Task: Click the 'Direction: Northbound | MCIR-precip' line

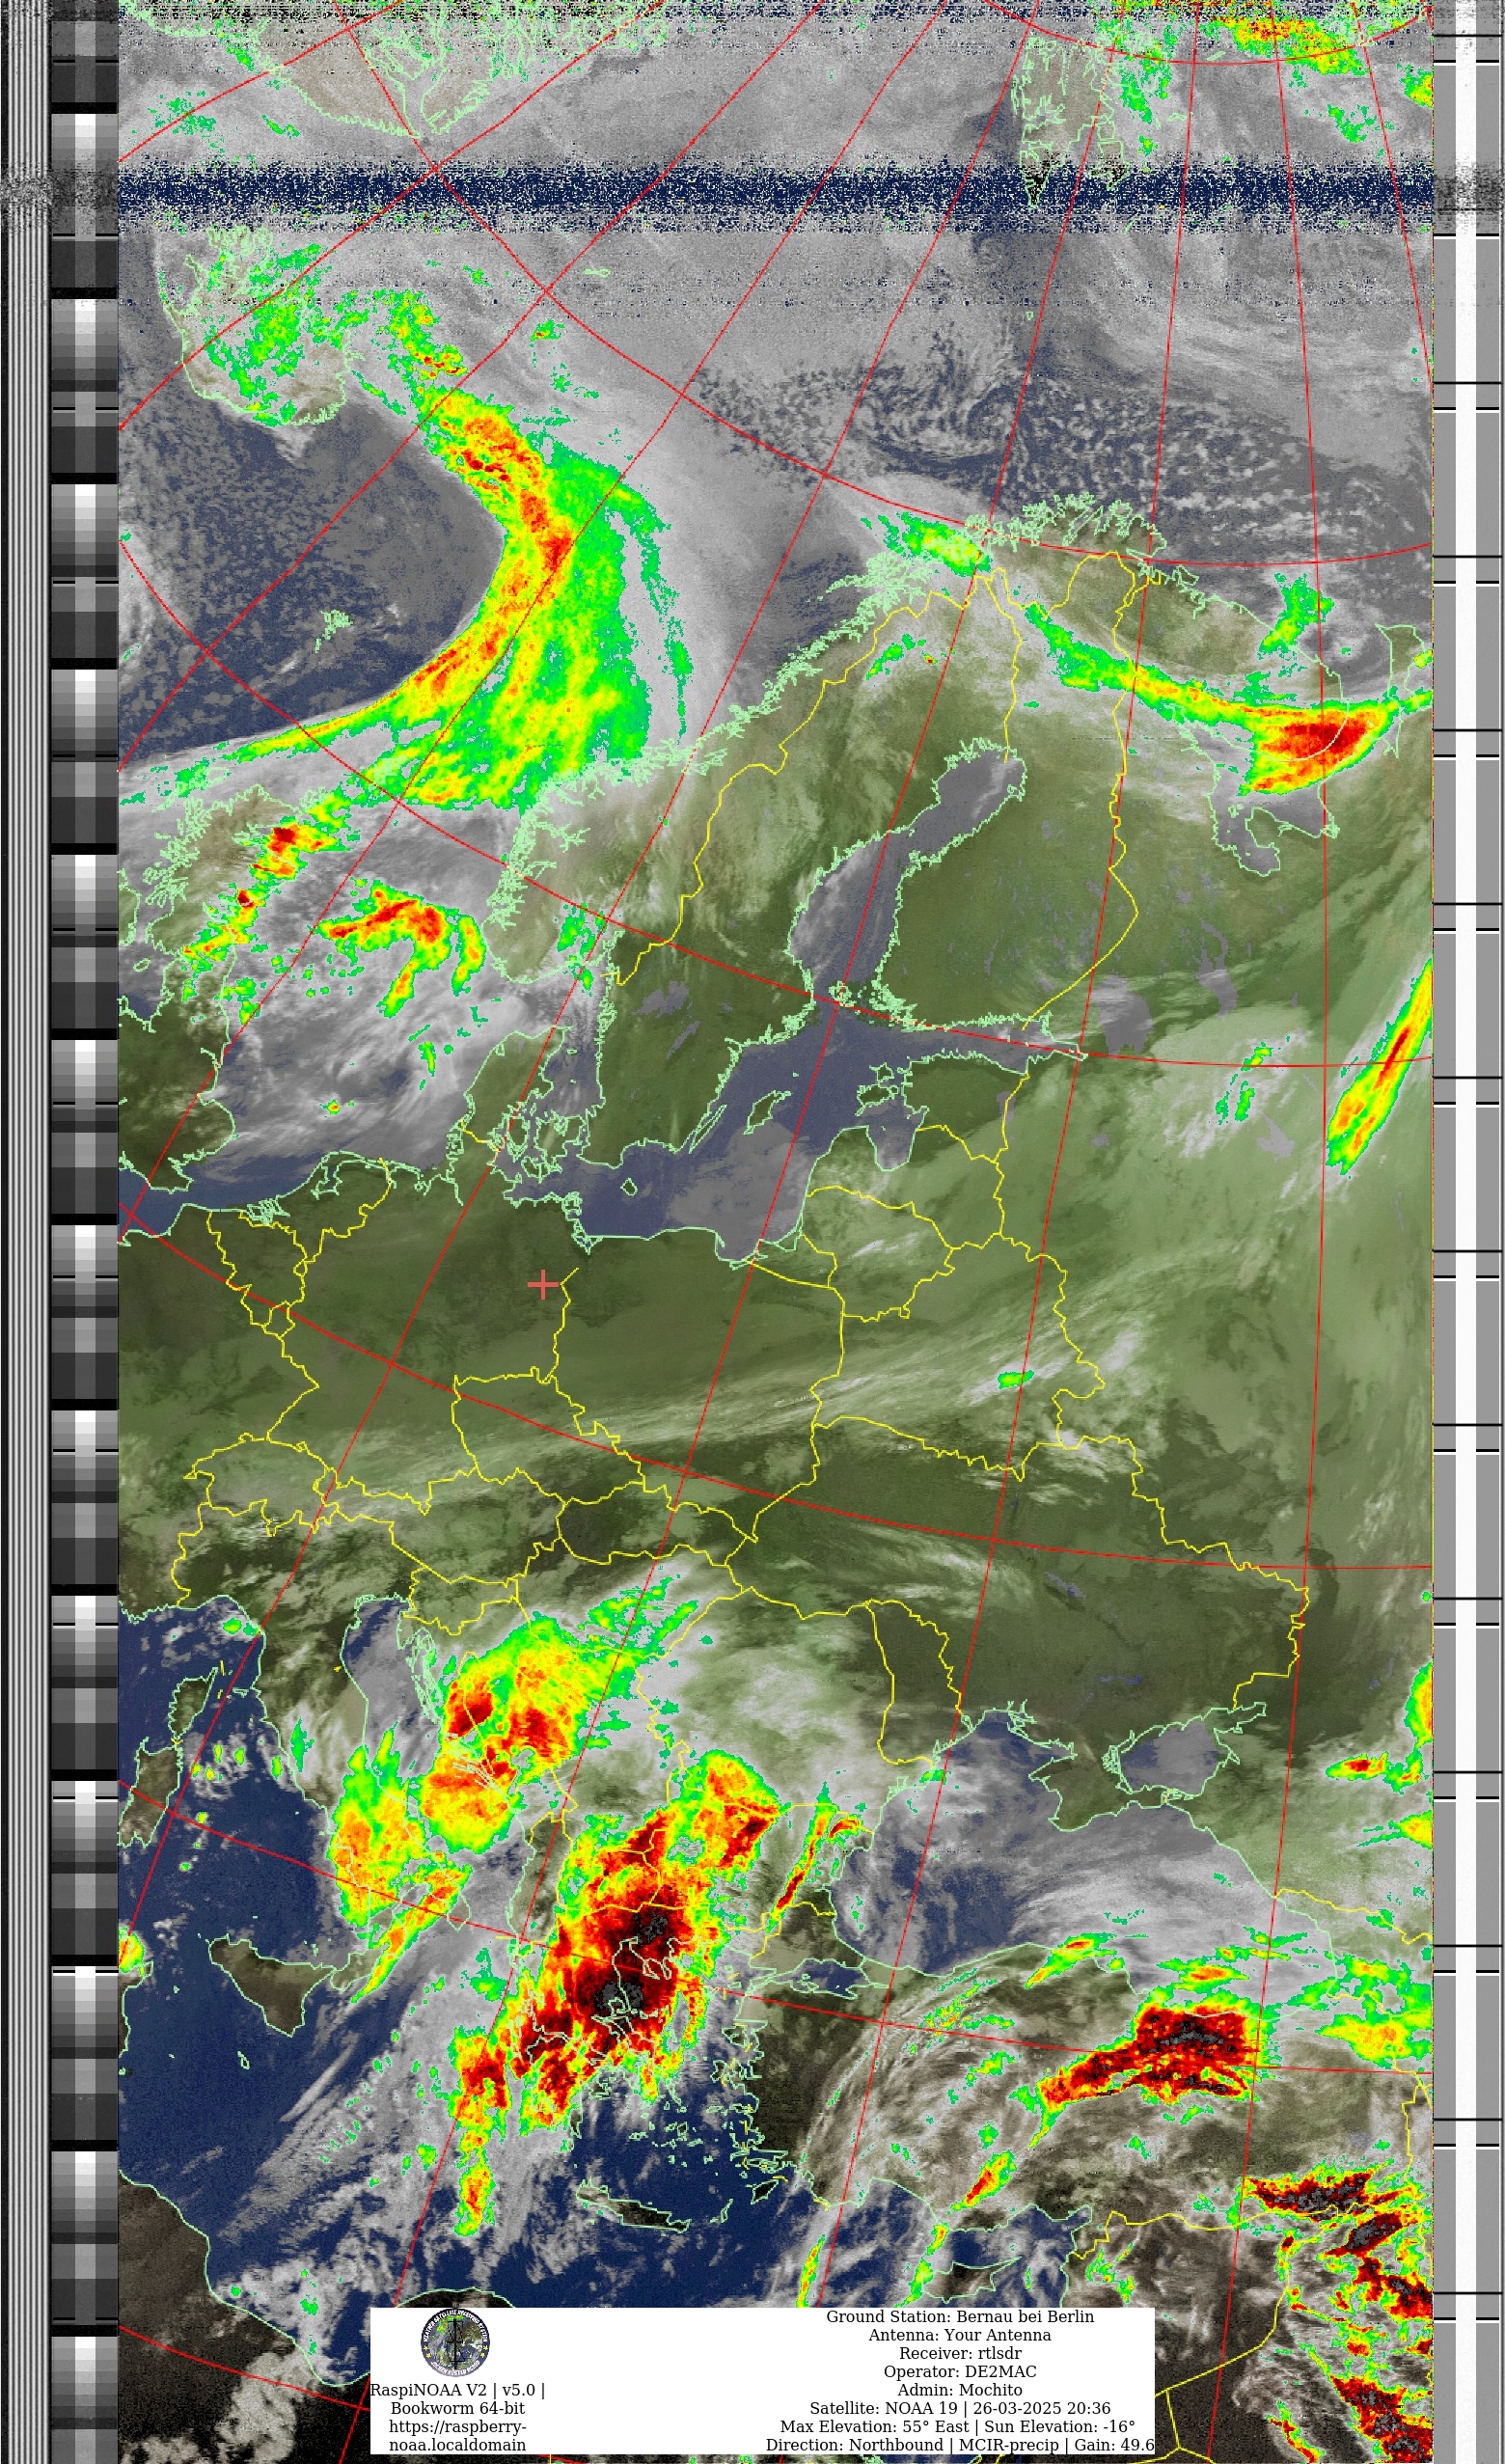Action: coord(960,2445)
